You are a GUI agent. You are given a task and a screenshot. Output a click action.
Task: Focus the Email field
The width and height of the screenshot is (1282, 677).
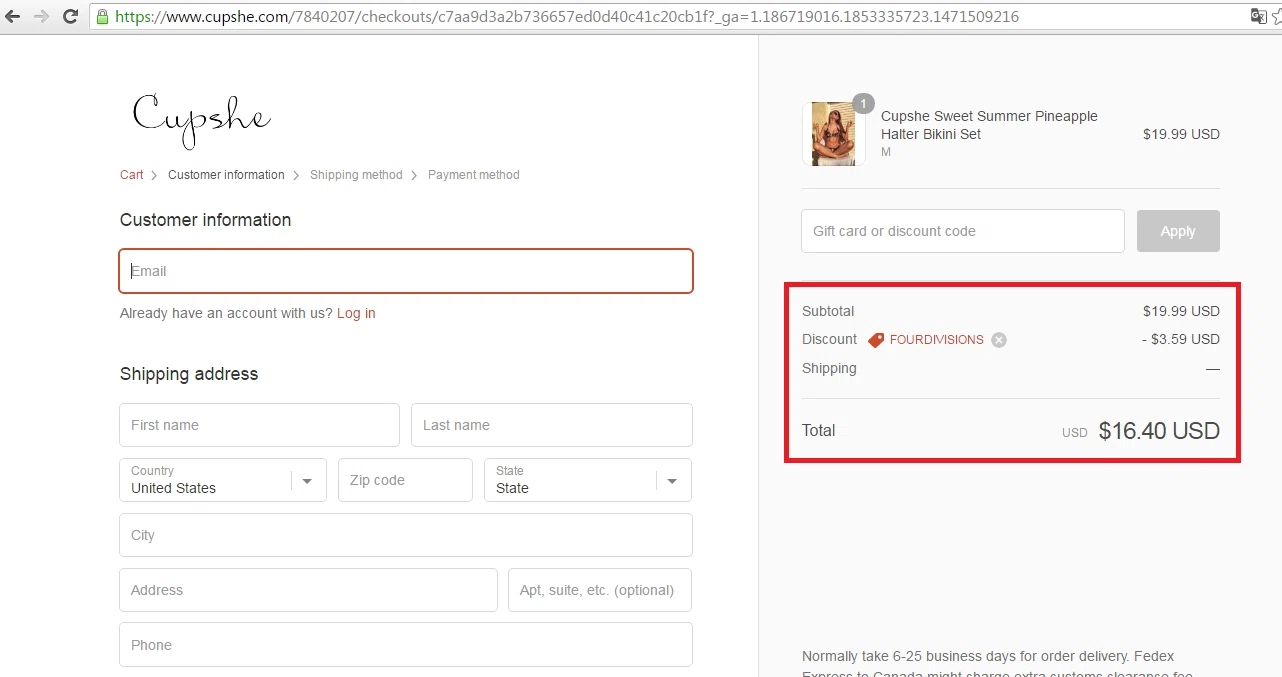click(406, 271)
